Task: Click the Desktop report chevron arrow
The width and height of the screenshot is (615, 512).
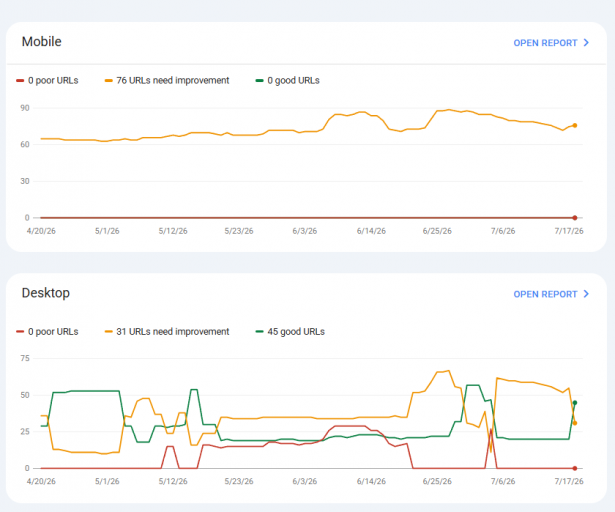Action: pos(586,294)
